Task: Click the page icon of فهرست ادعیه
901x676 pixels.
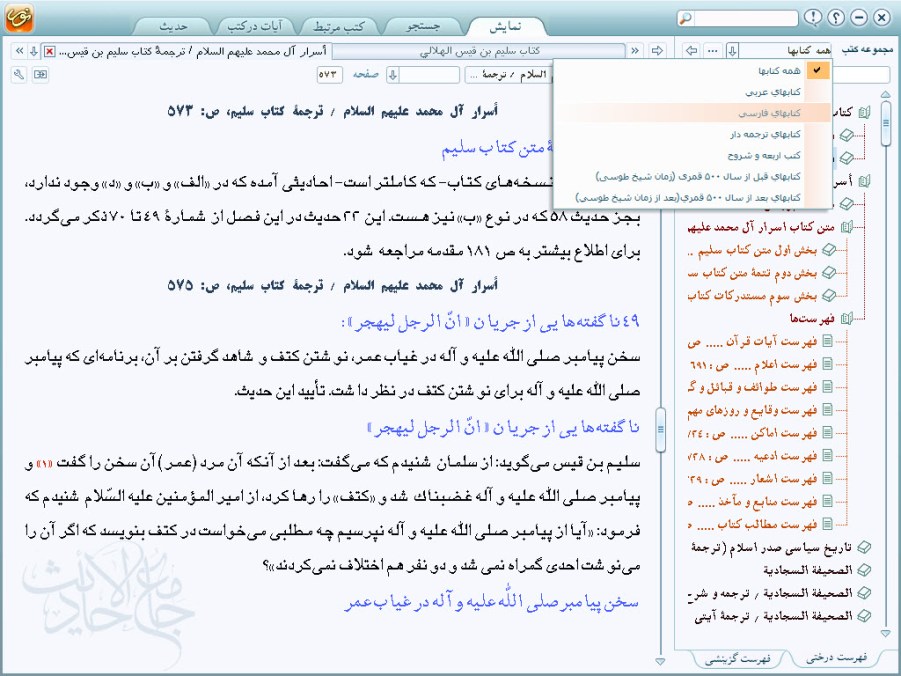Action: point(827,455)
